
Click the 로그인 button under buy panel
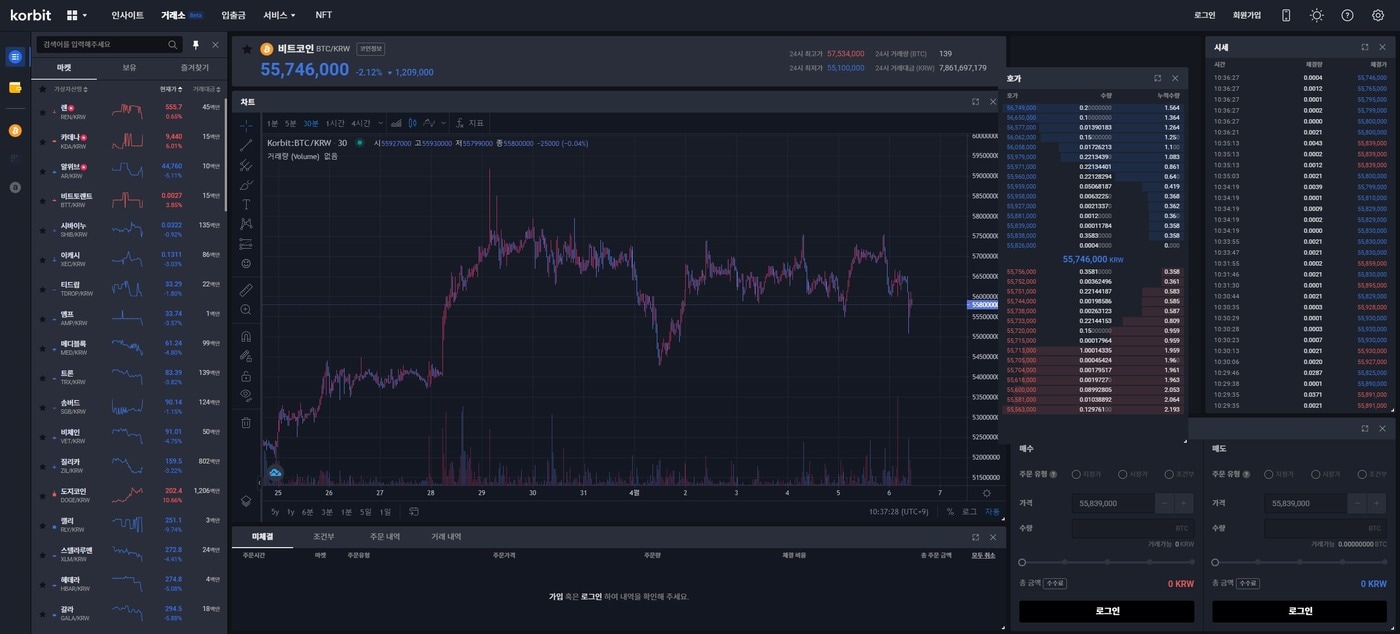click(1106, 611)
